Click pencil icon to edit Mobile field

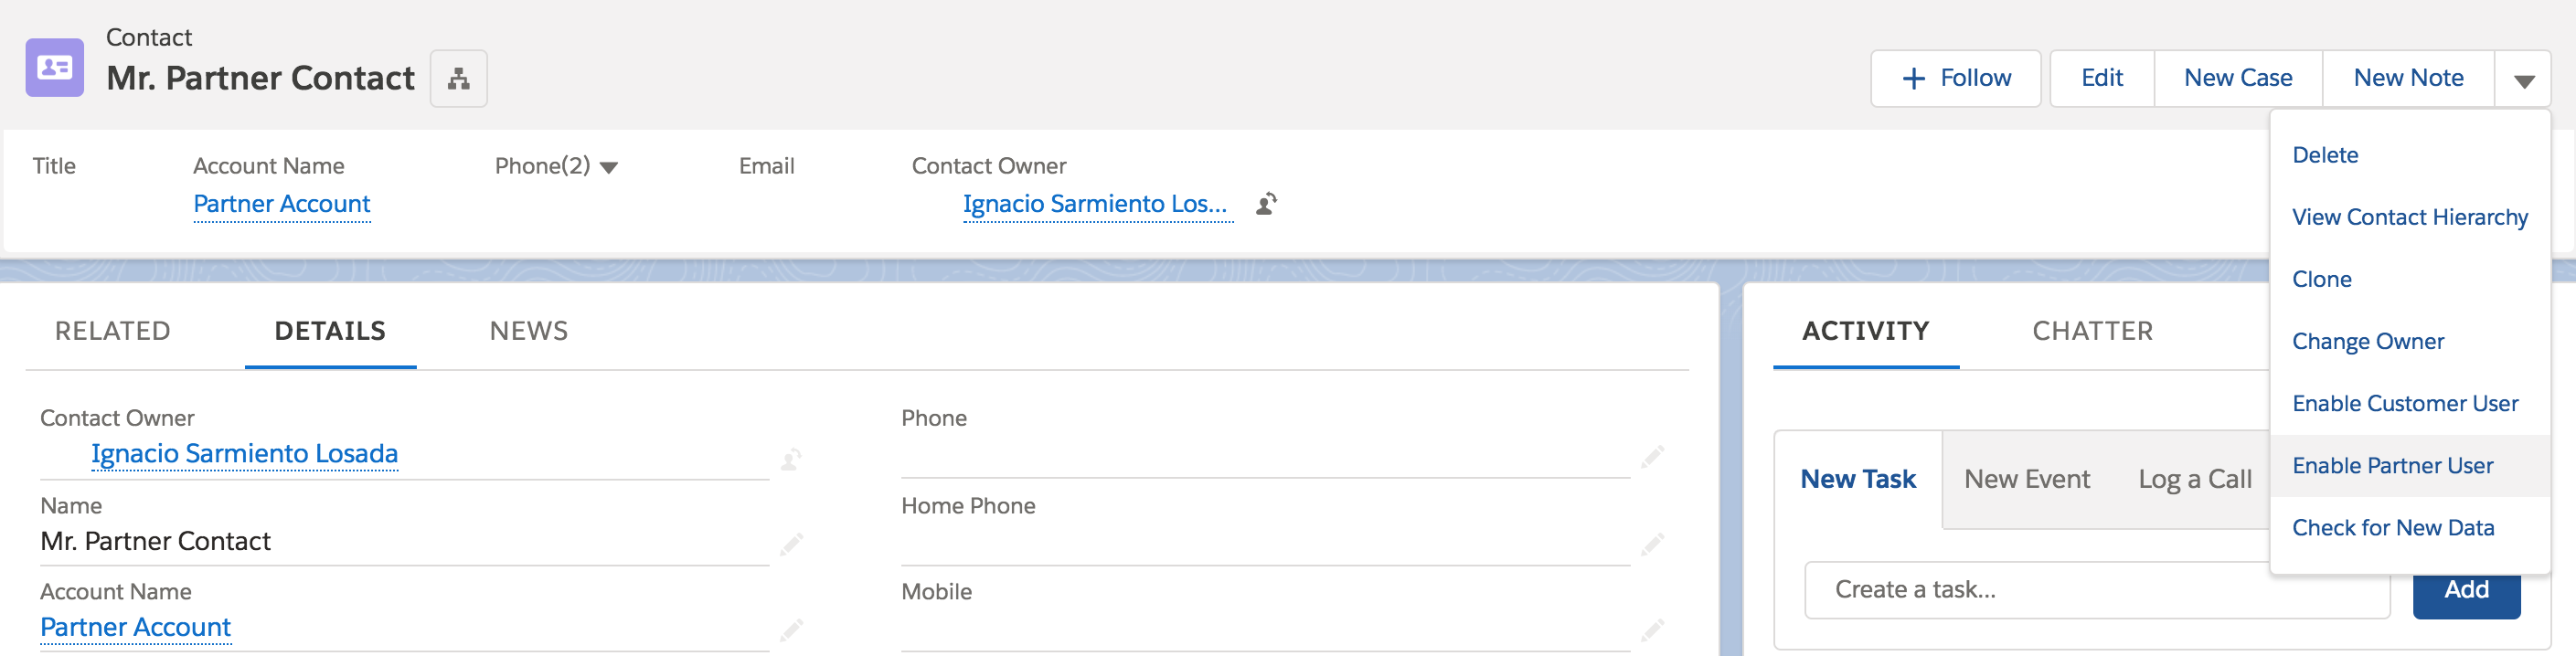pos(1652,629)
